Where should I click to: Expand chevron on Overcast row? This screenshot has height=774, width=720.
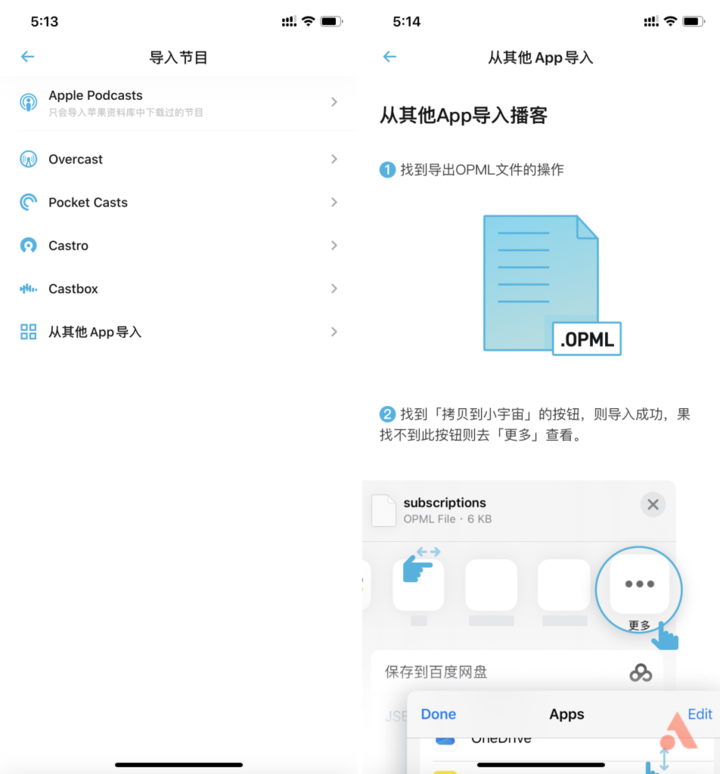[x=334, y=159]
